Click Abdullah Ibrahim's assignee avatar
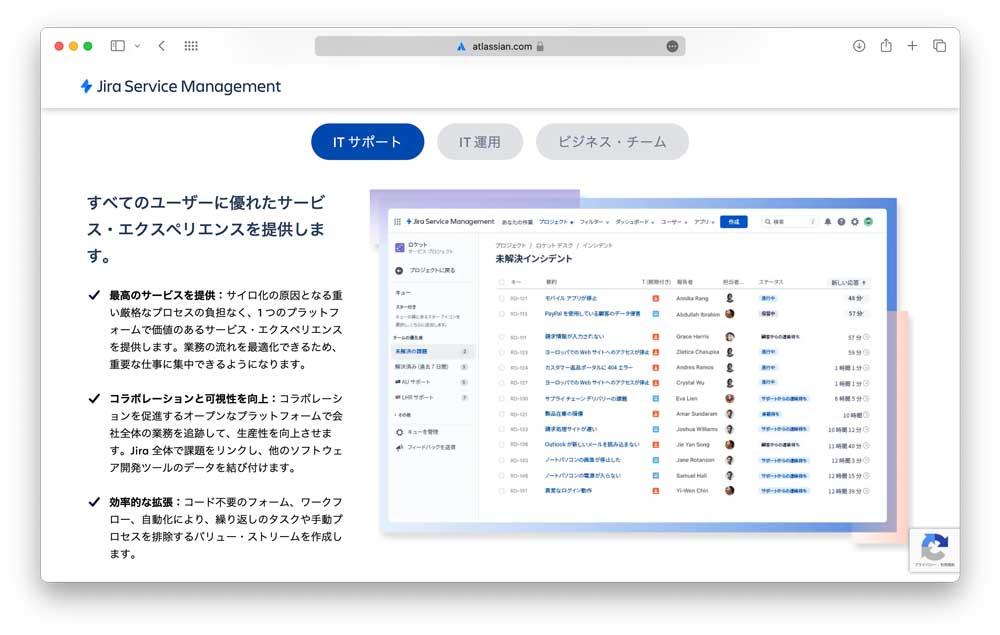Image resolution: width=1000 pixels, height=635 pixels. [730, 314]
